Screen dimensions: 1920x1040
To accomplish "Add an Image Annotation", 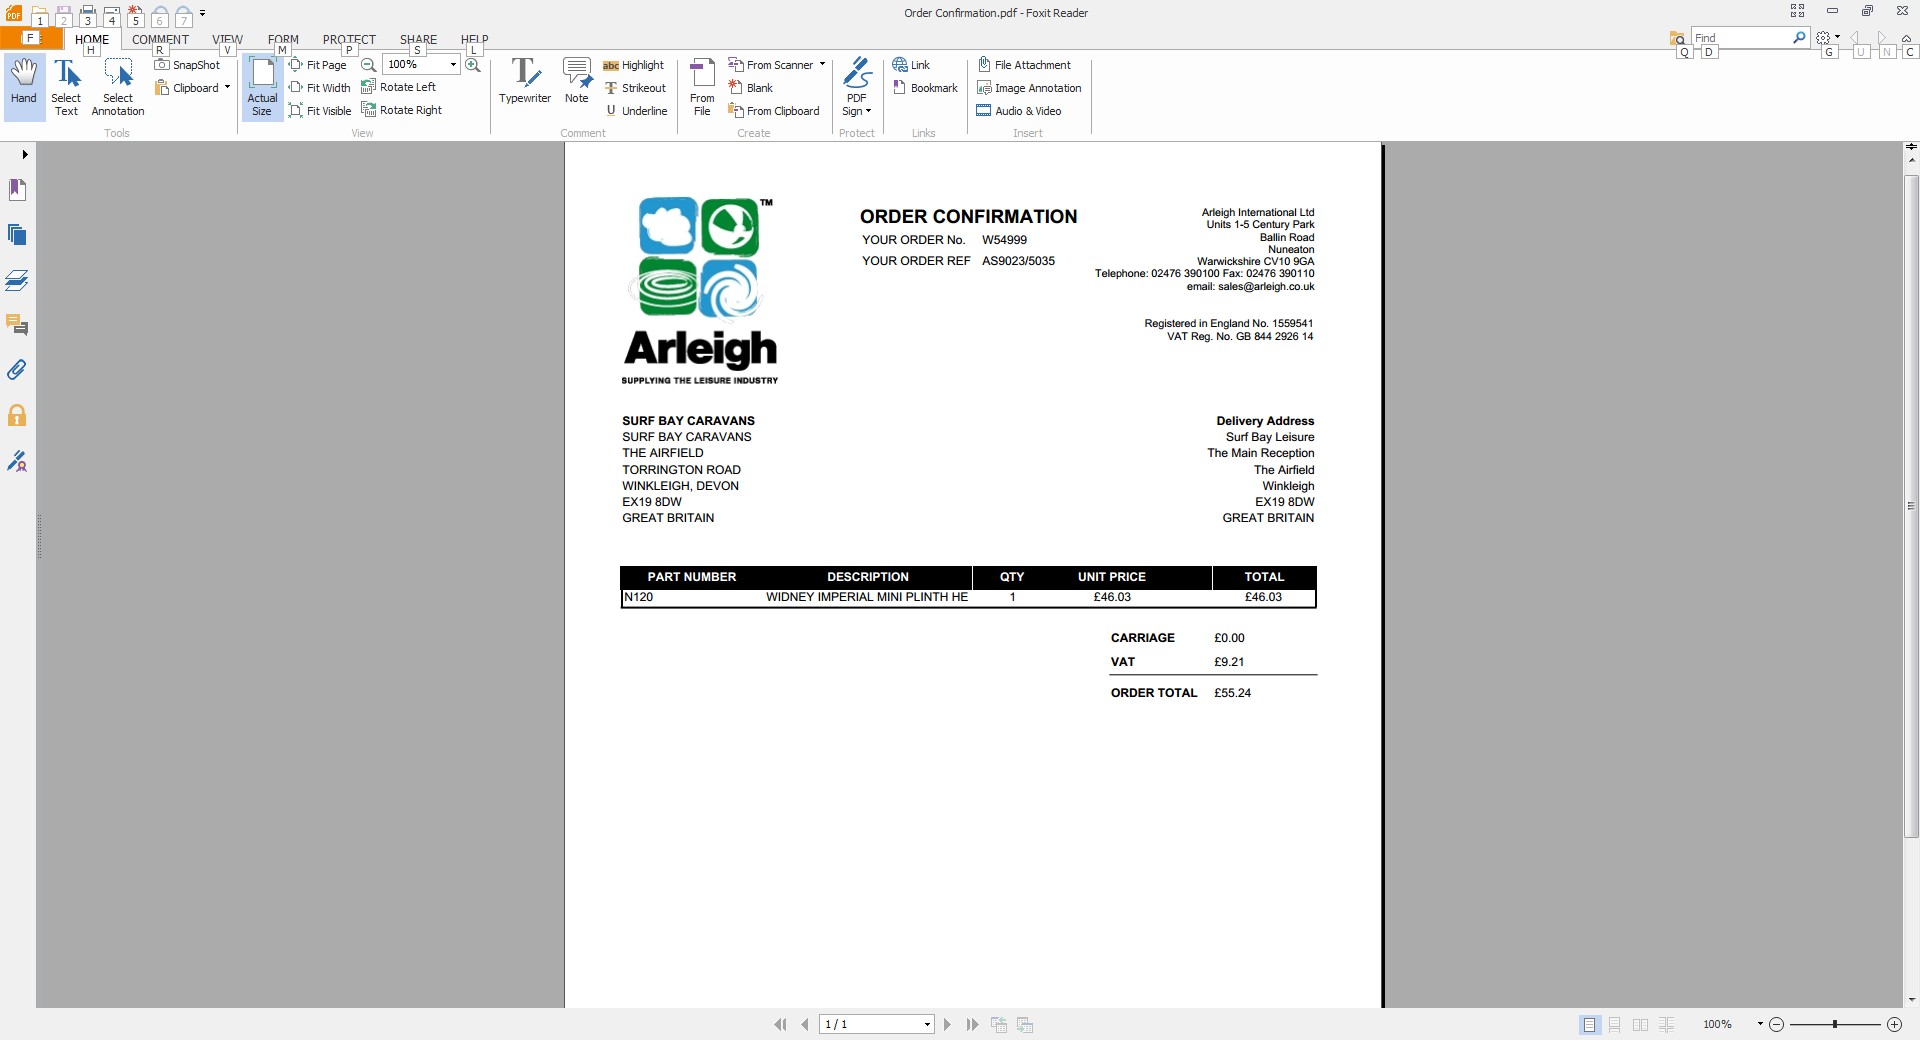I will click(x=1029, y=88).
